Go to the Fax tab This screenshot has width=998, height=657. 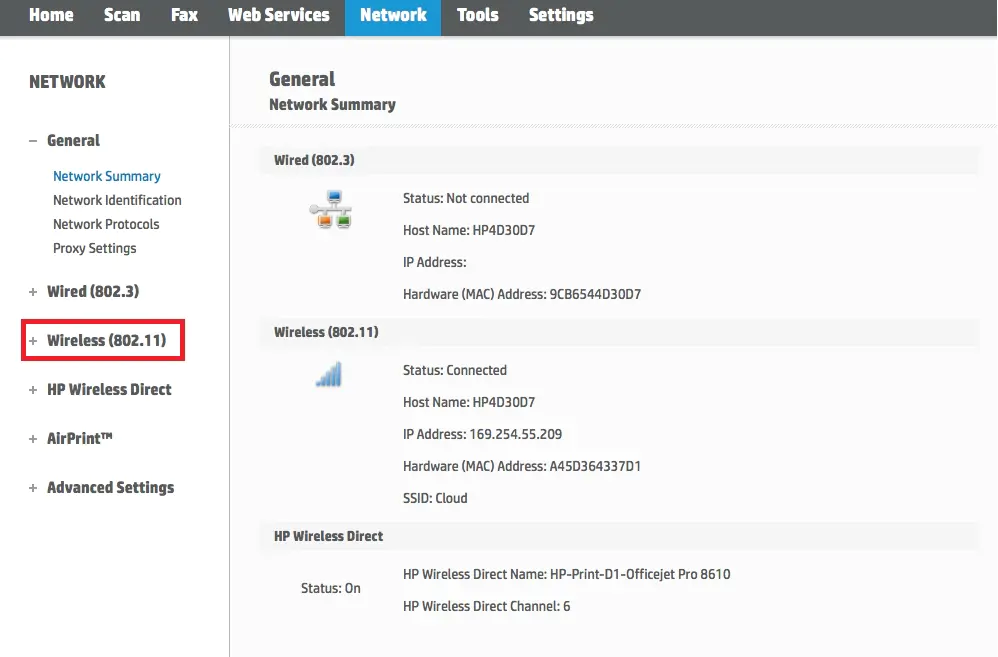point(184,15)
